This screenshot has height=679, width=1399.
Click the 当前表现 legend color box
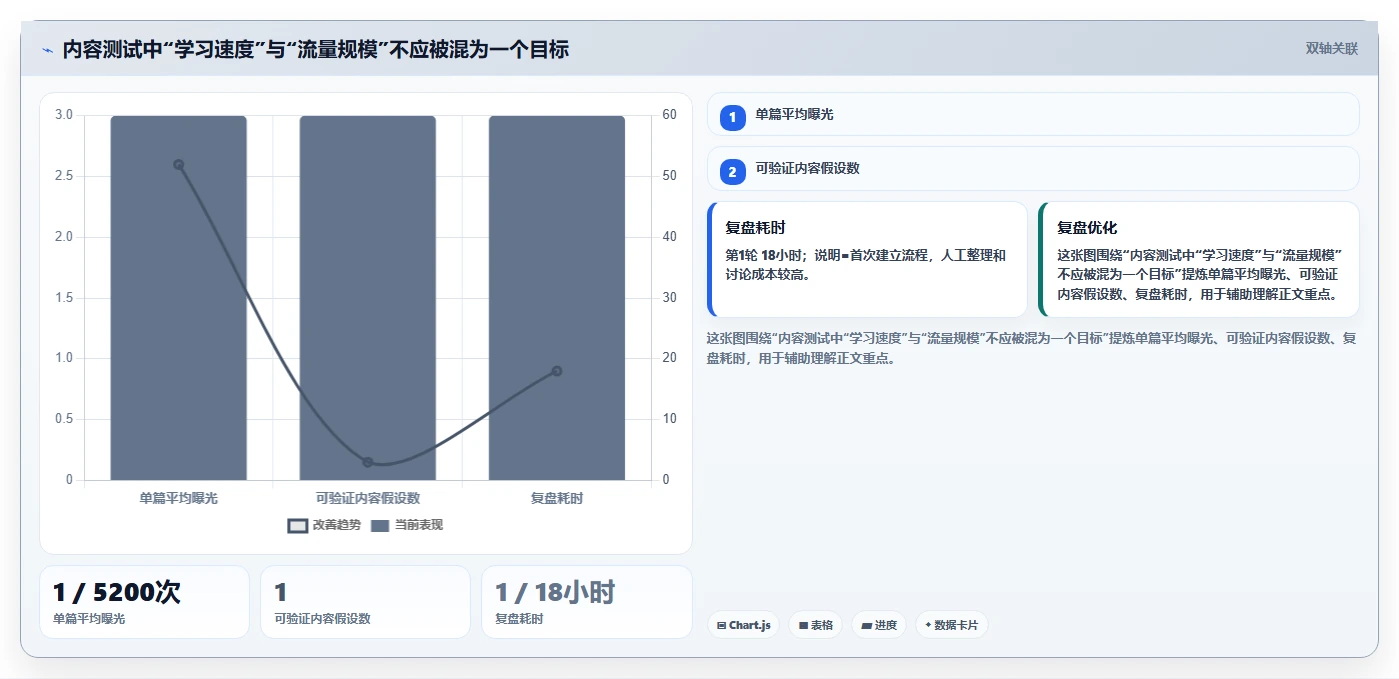(x=380, y=526)
